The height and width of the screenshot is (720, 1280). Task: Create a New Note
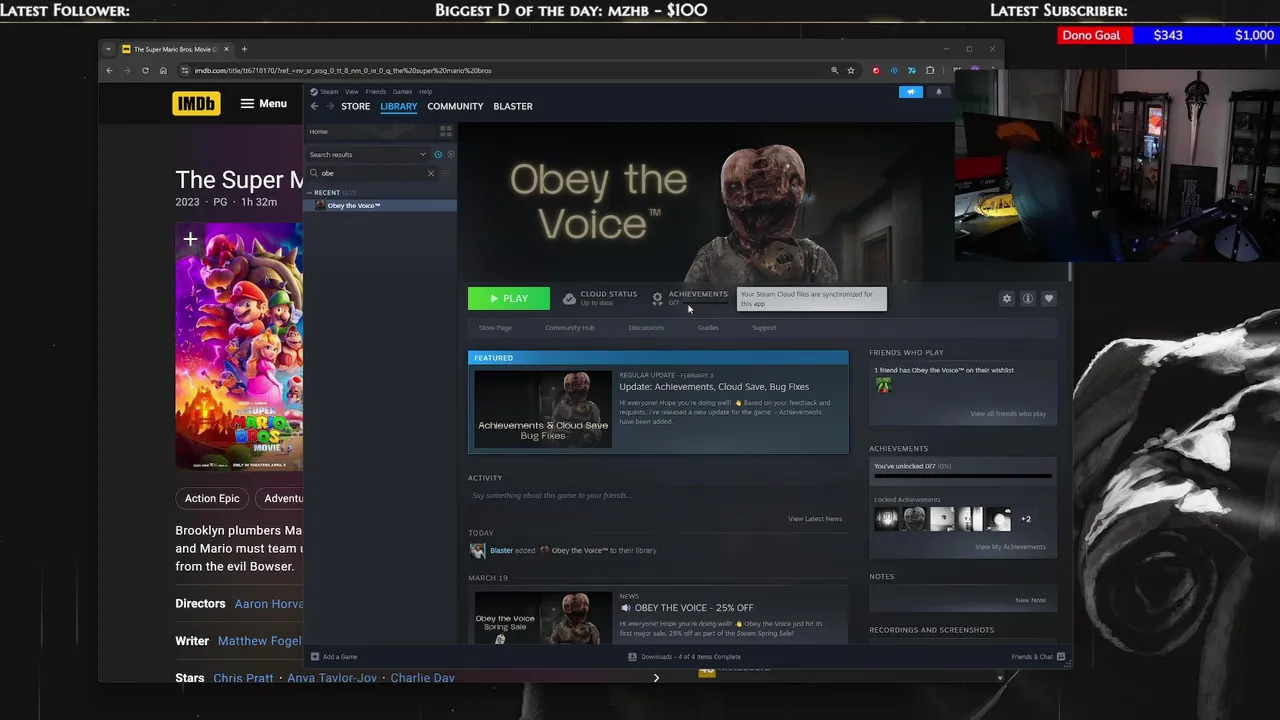tap(1030, 600)
